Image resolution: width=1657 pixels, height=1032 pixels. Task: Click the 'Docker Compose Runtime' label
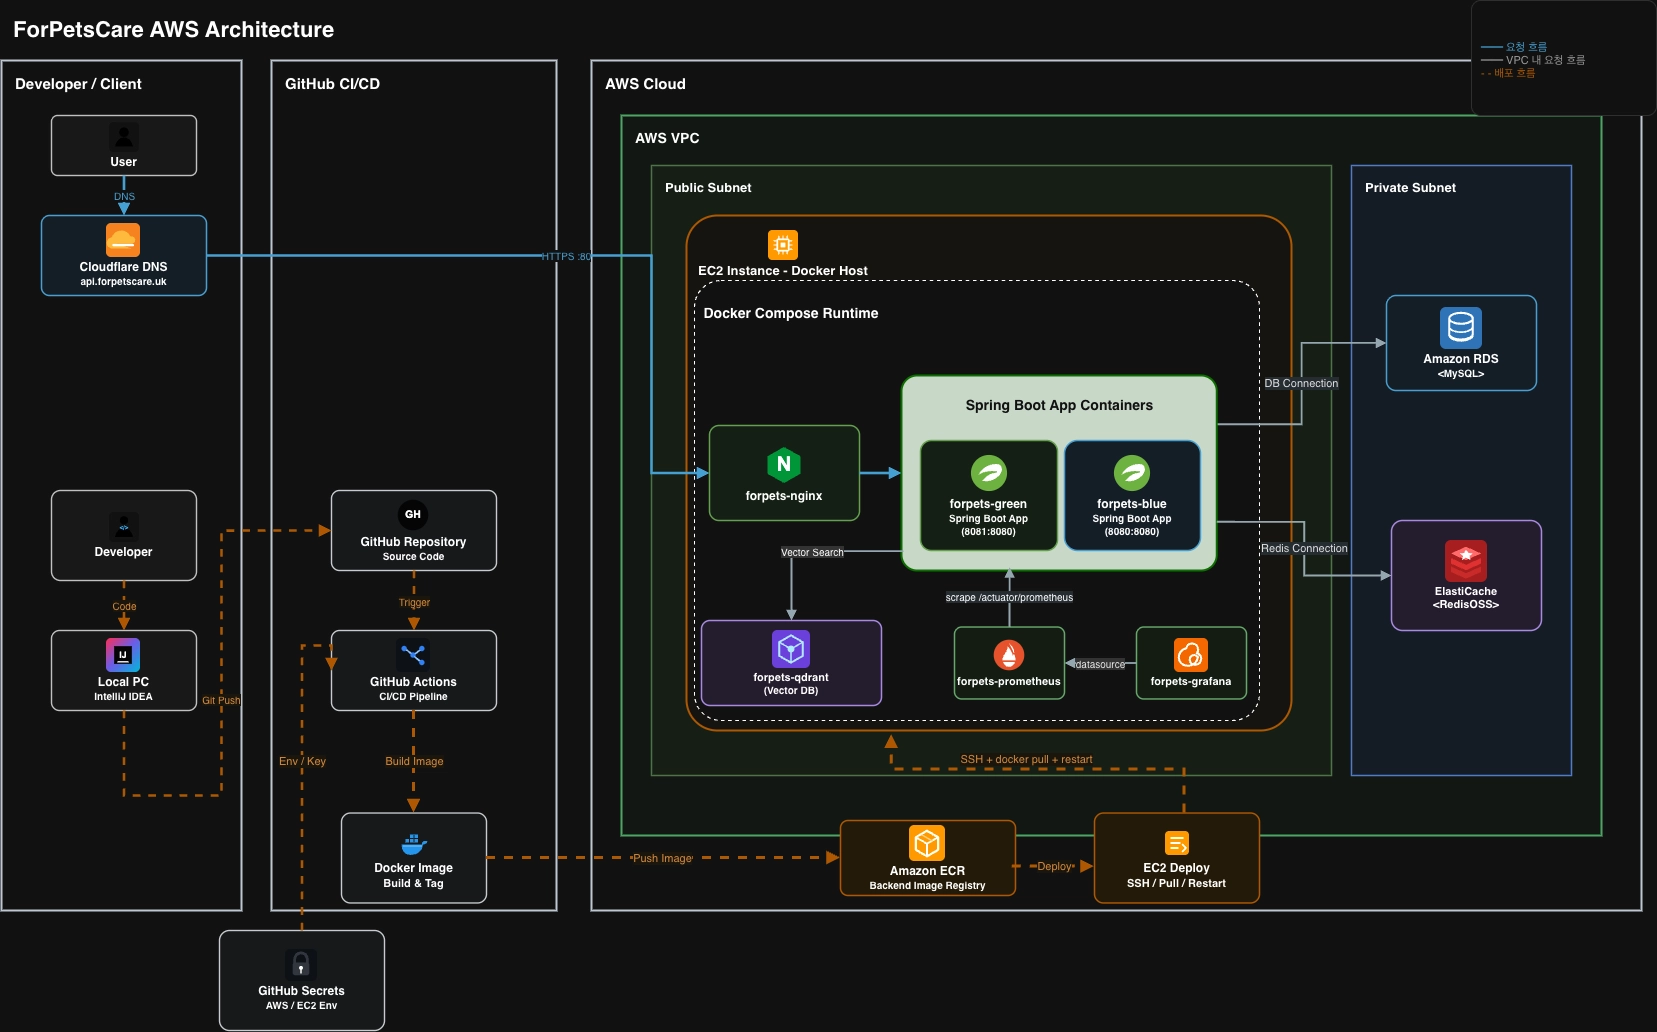tap(791, 313)
